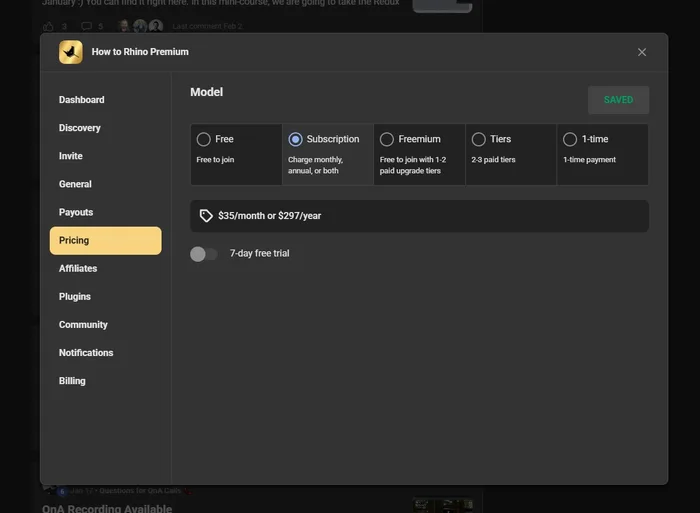This screenshot has width=700, height=513.
Task: Close the settings dialog with the X
Action: [x=642, y=52]
